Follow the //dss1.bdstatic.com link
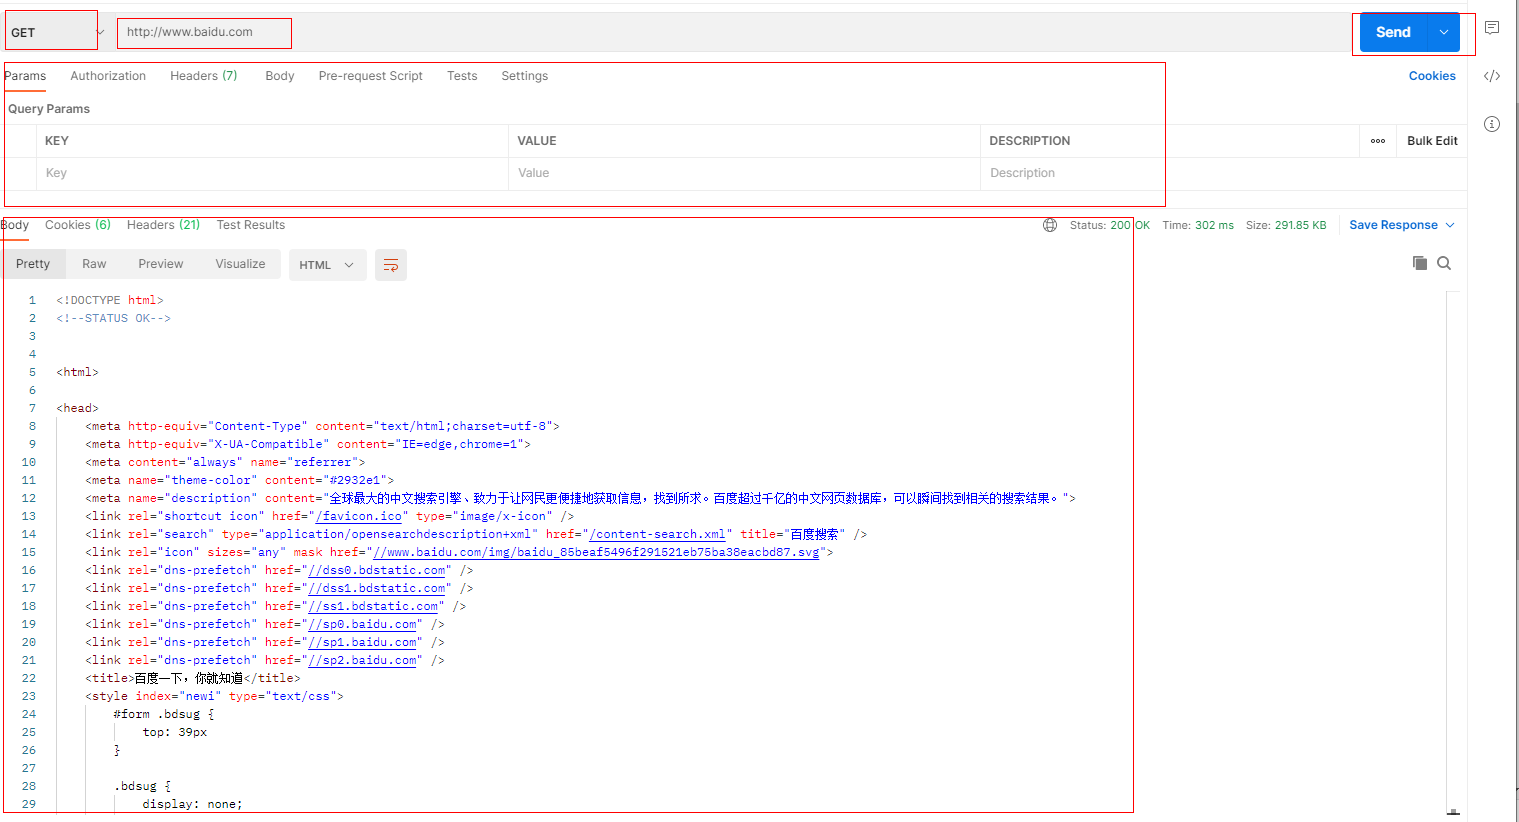The height and width of the screenshot is (822, 1519). tap(377, 588)
